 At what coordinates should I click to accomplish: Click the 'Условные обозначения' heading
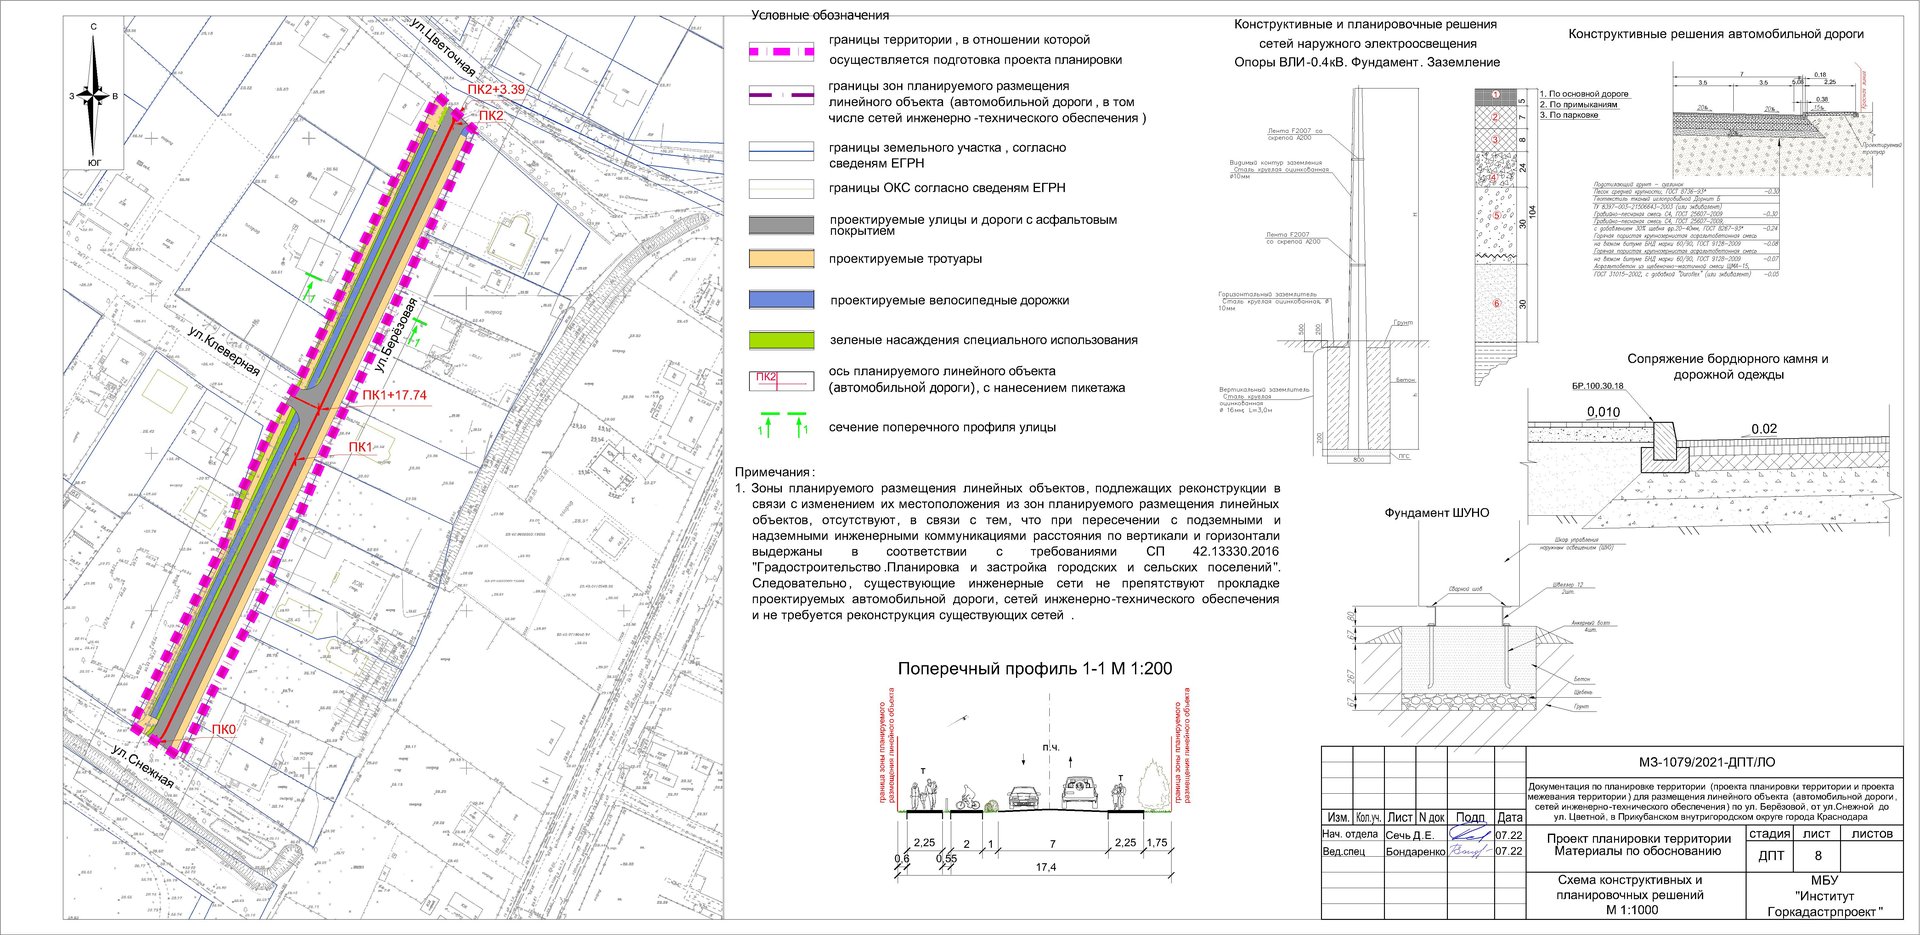[x=820, y=15]
